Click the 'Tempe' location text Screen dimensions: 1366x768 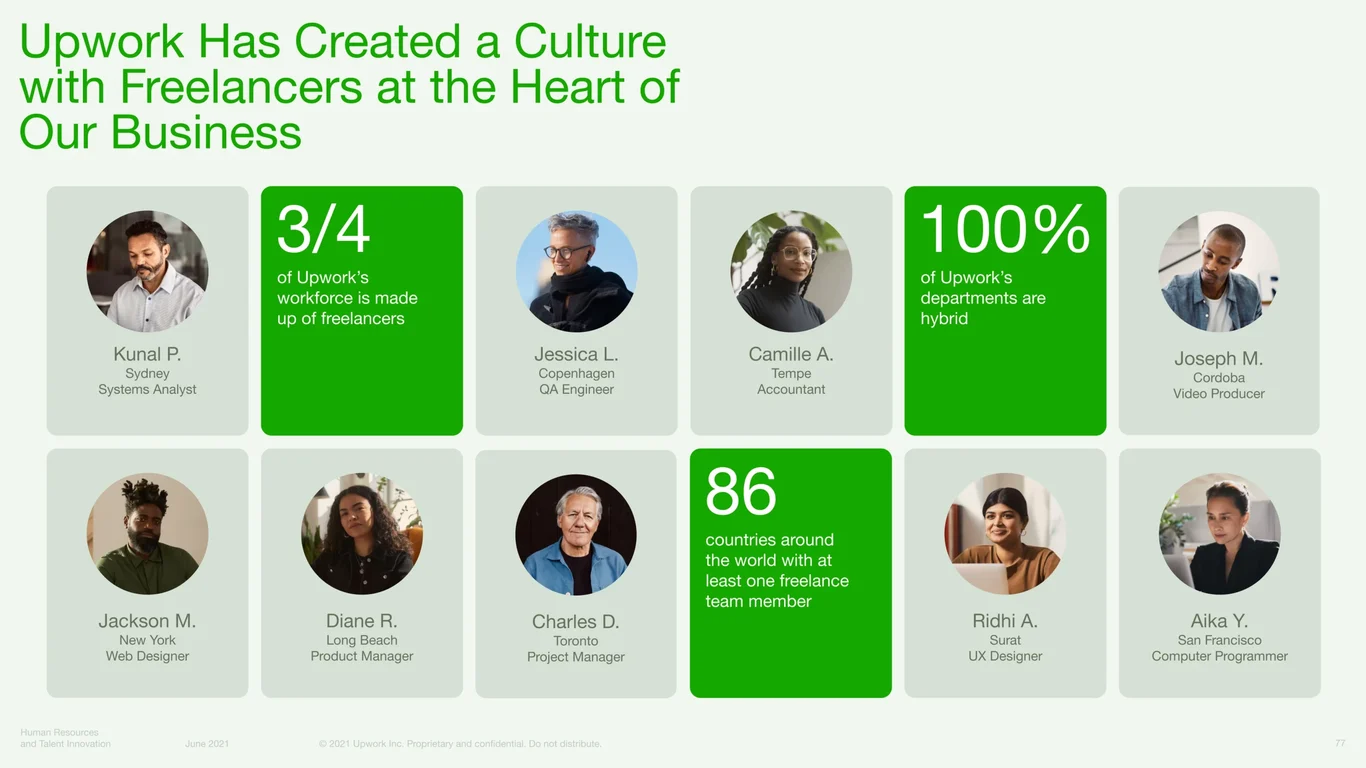click(791, 374)
